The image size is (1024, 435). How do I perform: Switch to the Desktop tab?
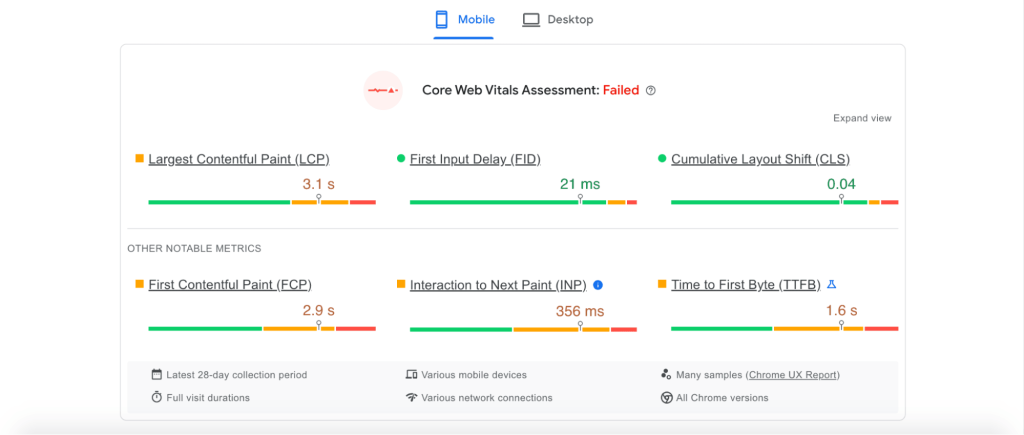[x=558, y=20]
